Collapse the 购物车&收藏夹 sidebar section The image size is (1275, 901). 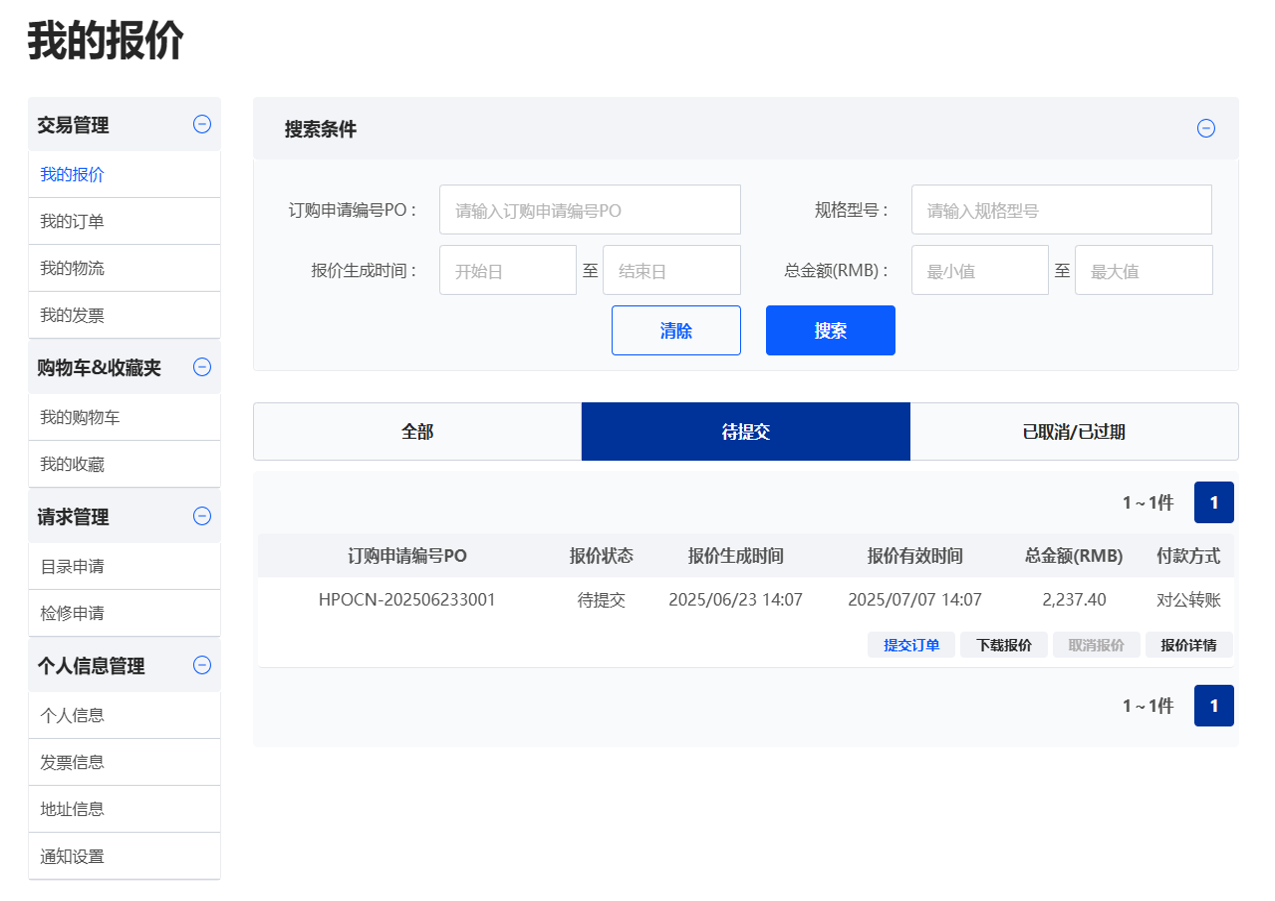pyautogui.click(x=202, y=367)
